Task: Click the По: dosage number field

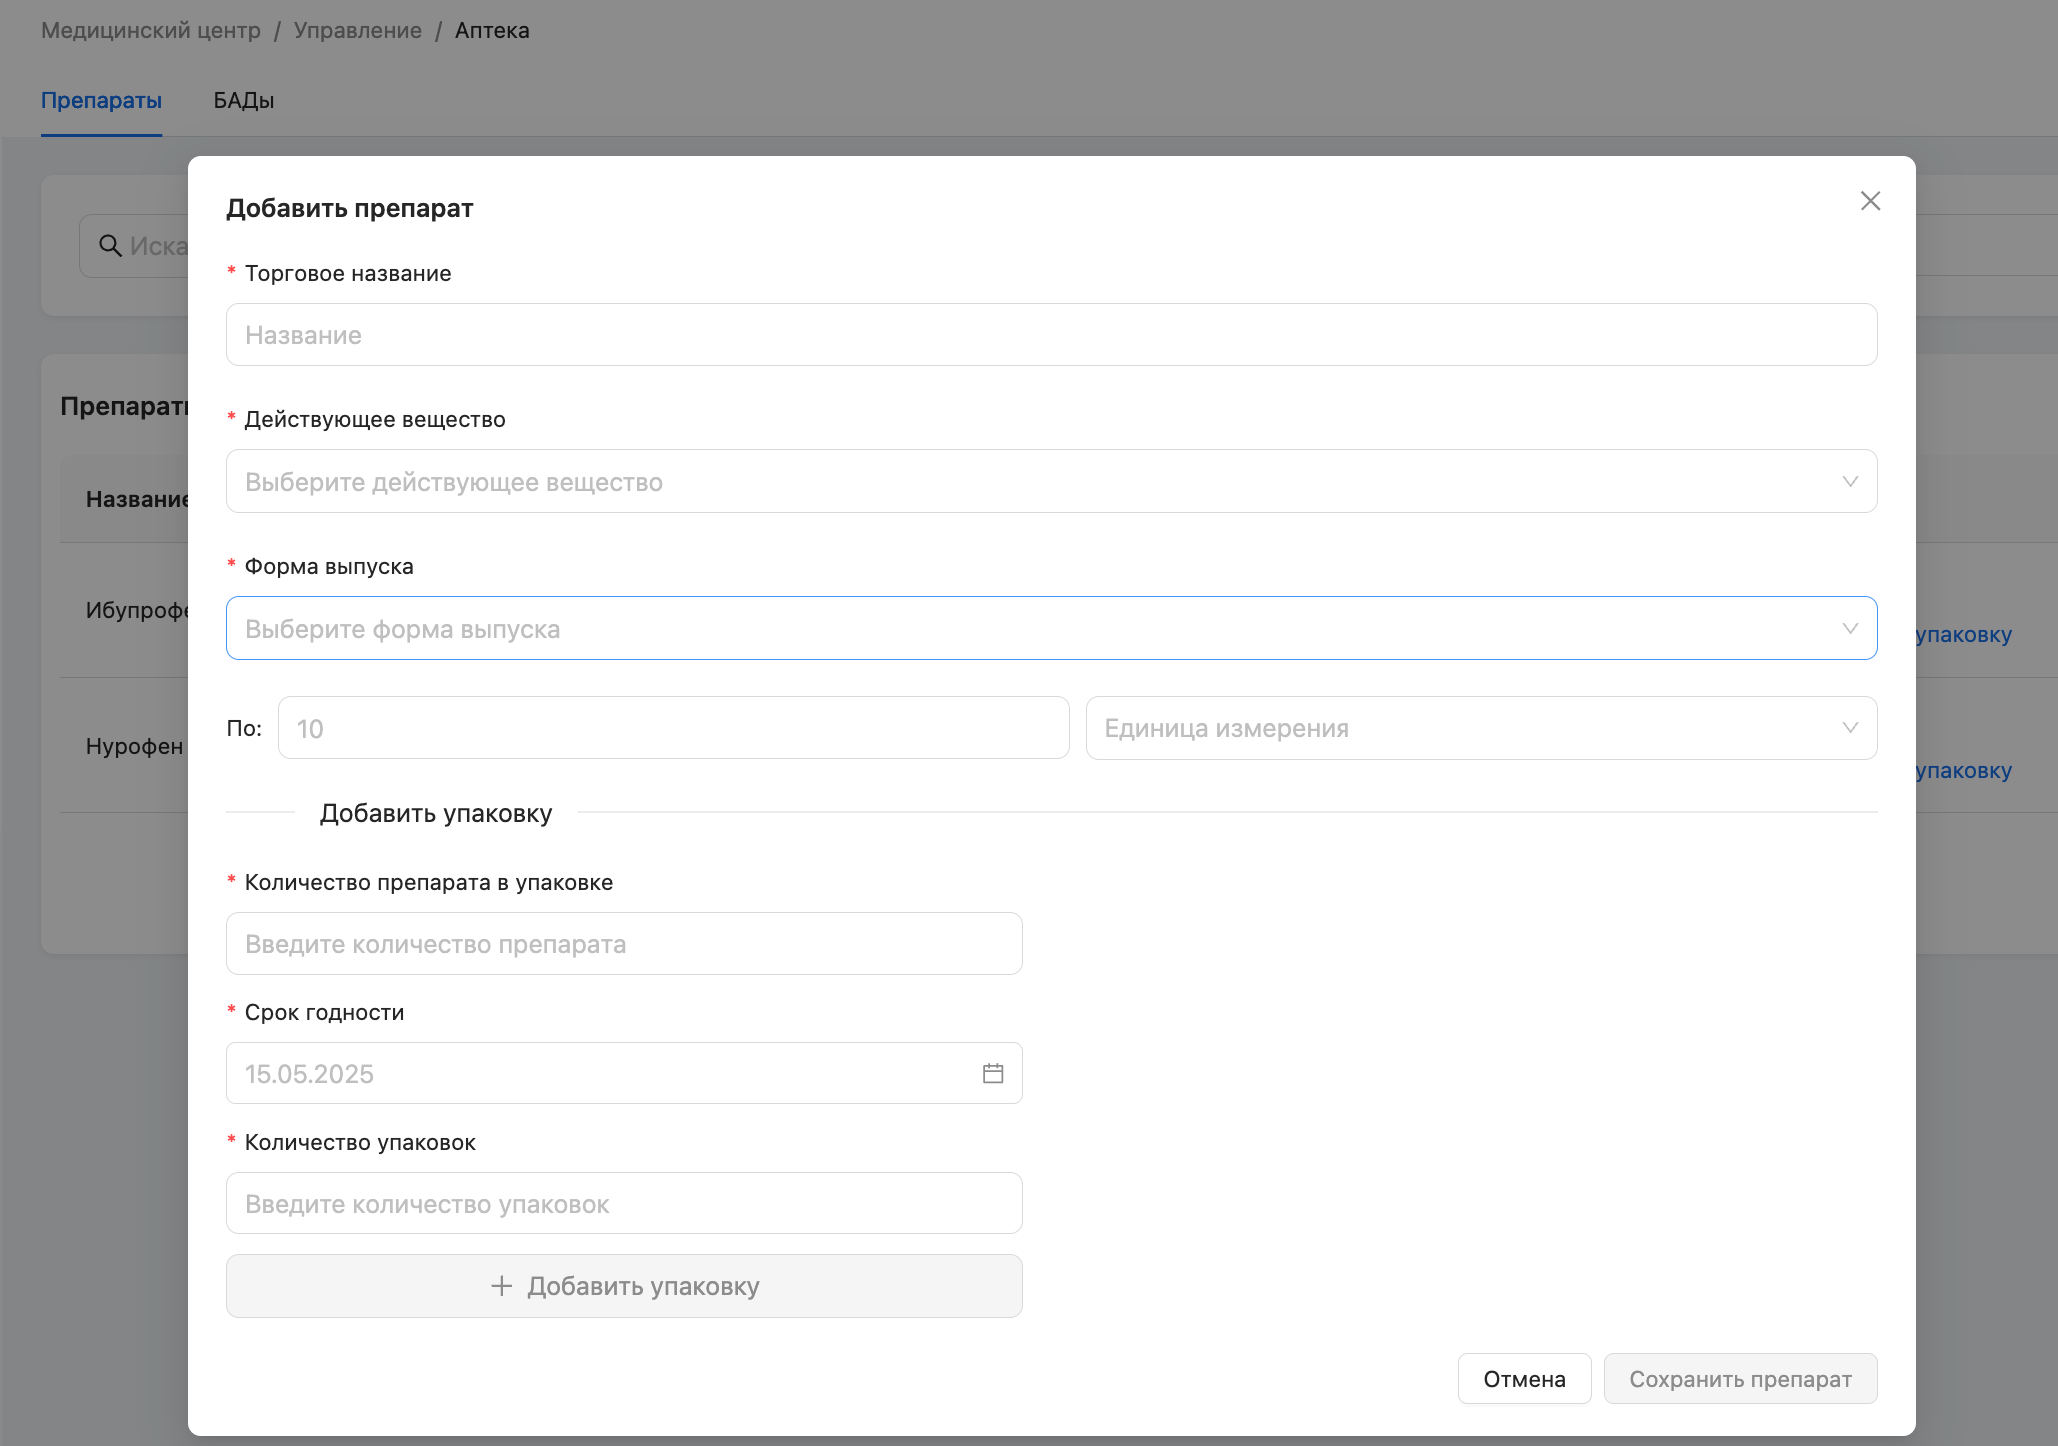Action: coord(672,728)
